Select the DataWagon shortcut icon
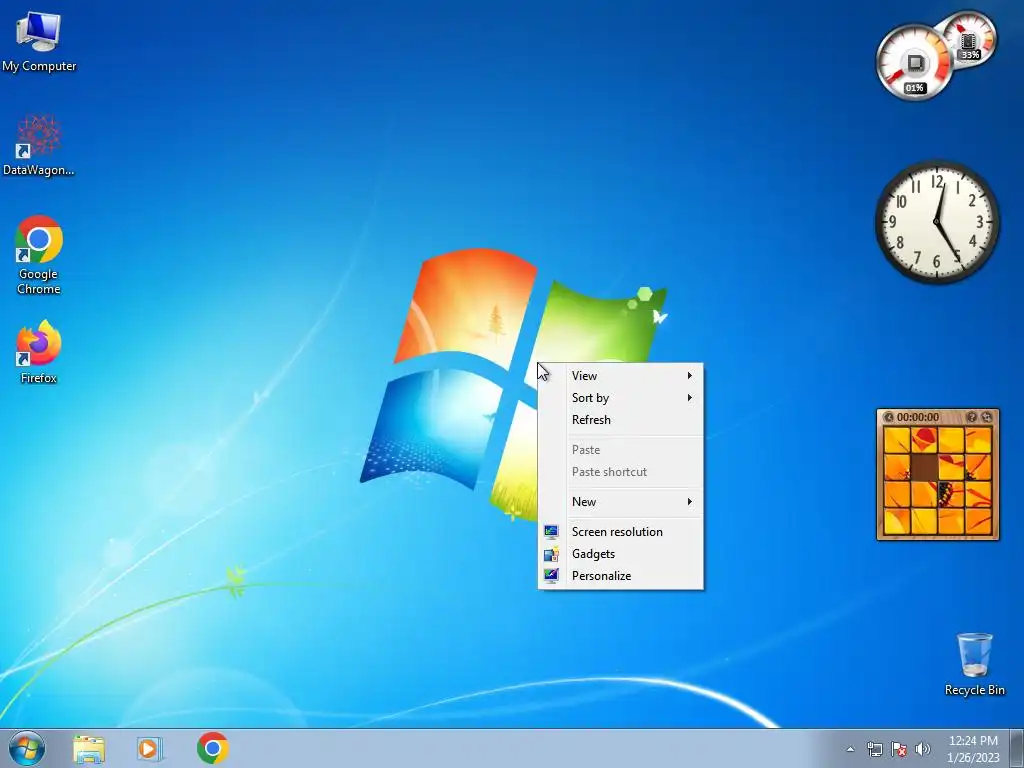Viewport: 1024px width, 768px height. (x=39, y=145)
